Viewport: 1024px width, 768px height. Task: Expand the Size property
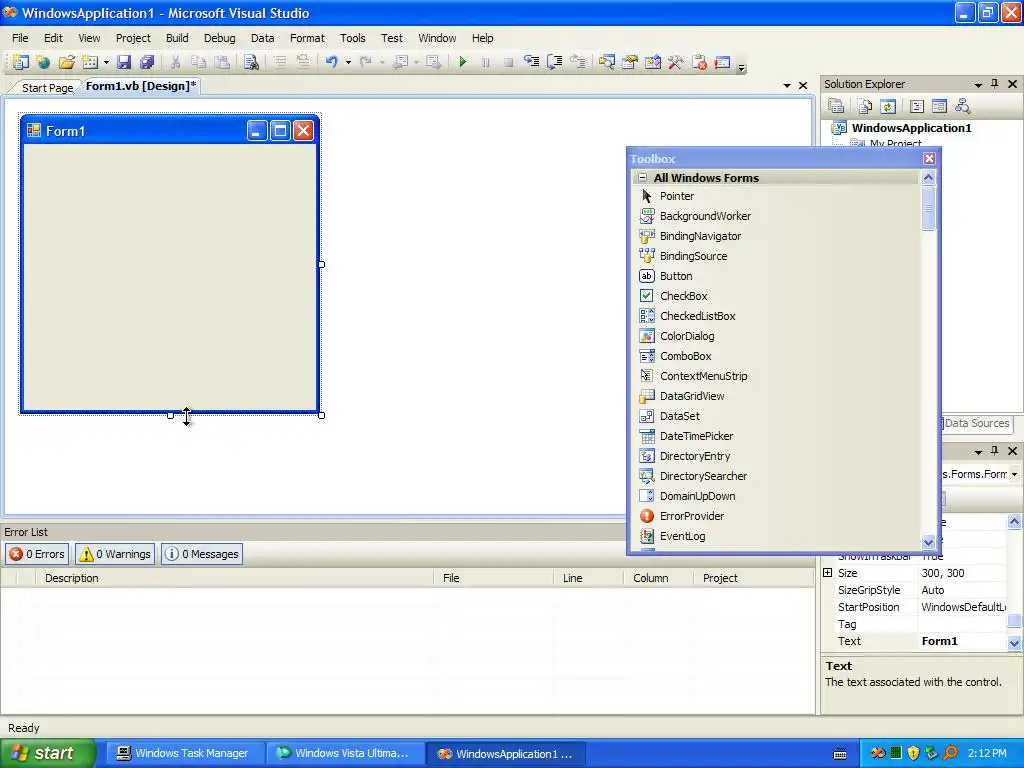[827, 573]
